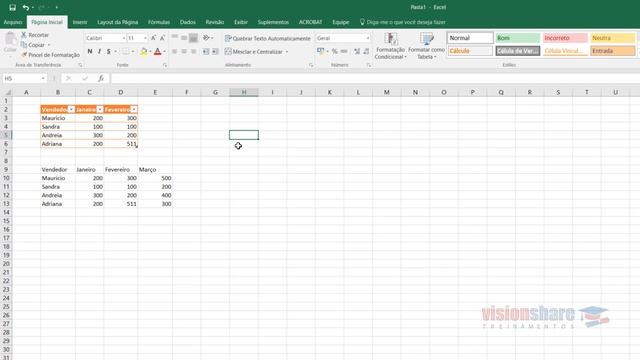Switch to Layout da Página tab
This screenshot has width=640, height=360.
point(118,22)
